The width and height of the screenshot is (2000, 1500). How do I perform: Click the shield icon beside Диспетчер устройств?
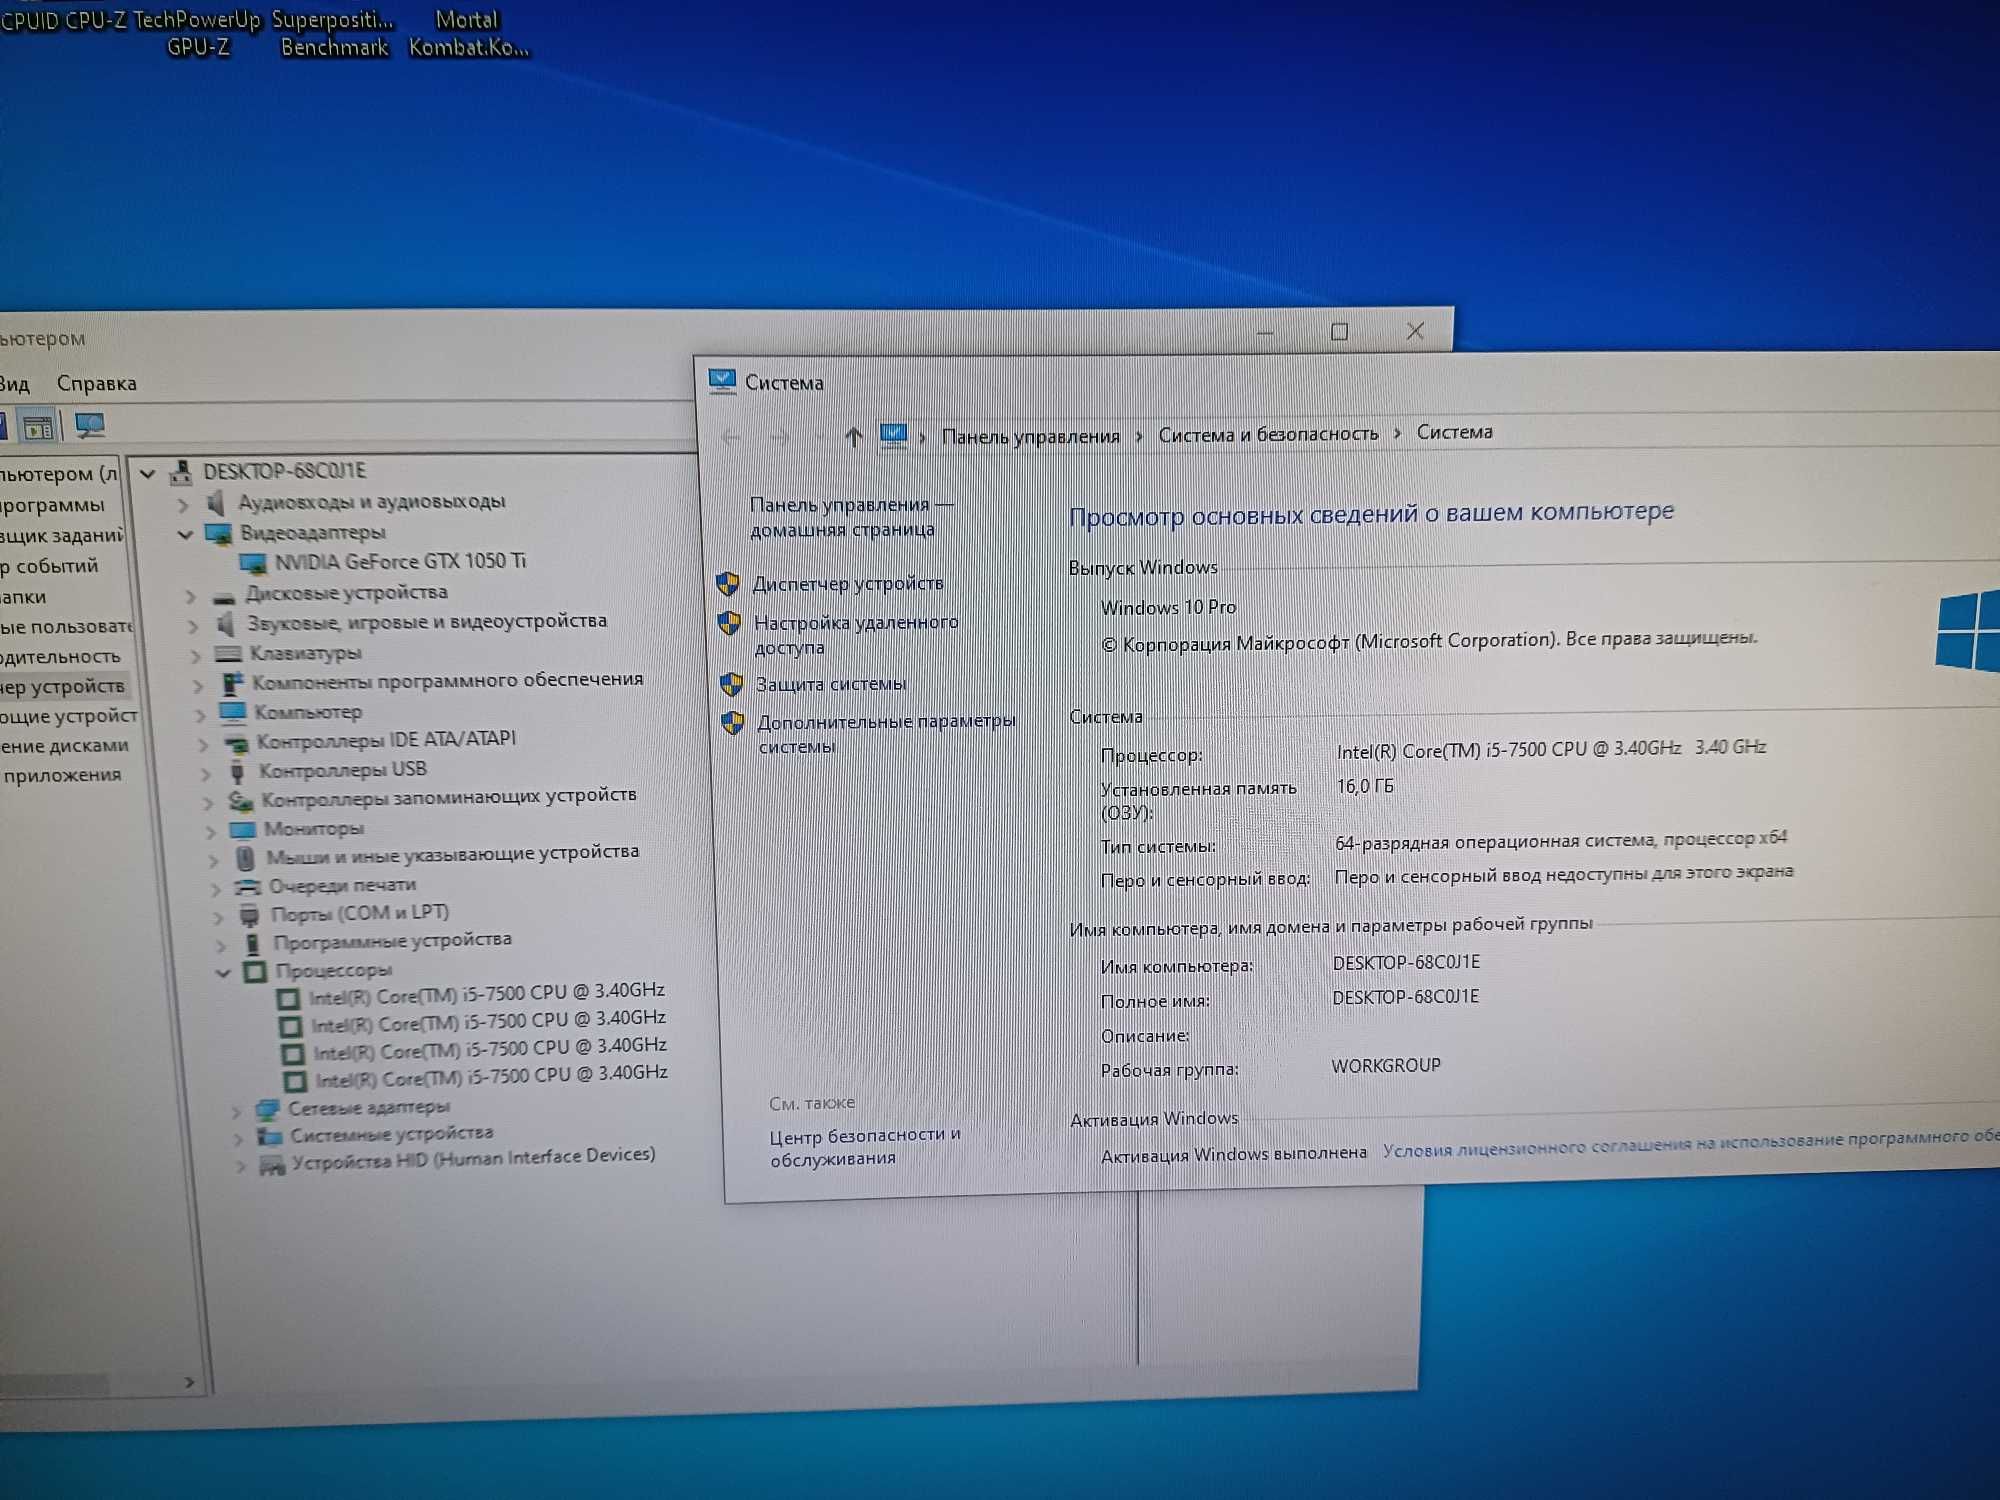pos(728,584)
